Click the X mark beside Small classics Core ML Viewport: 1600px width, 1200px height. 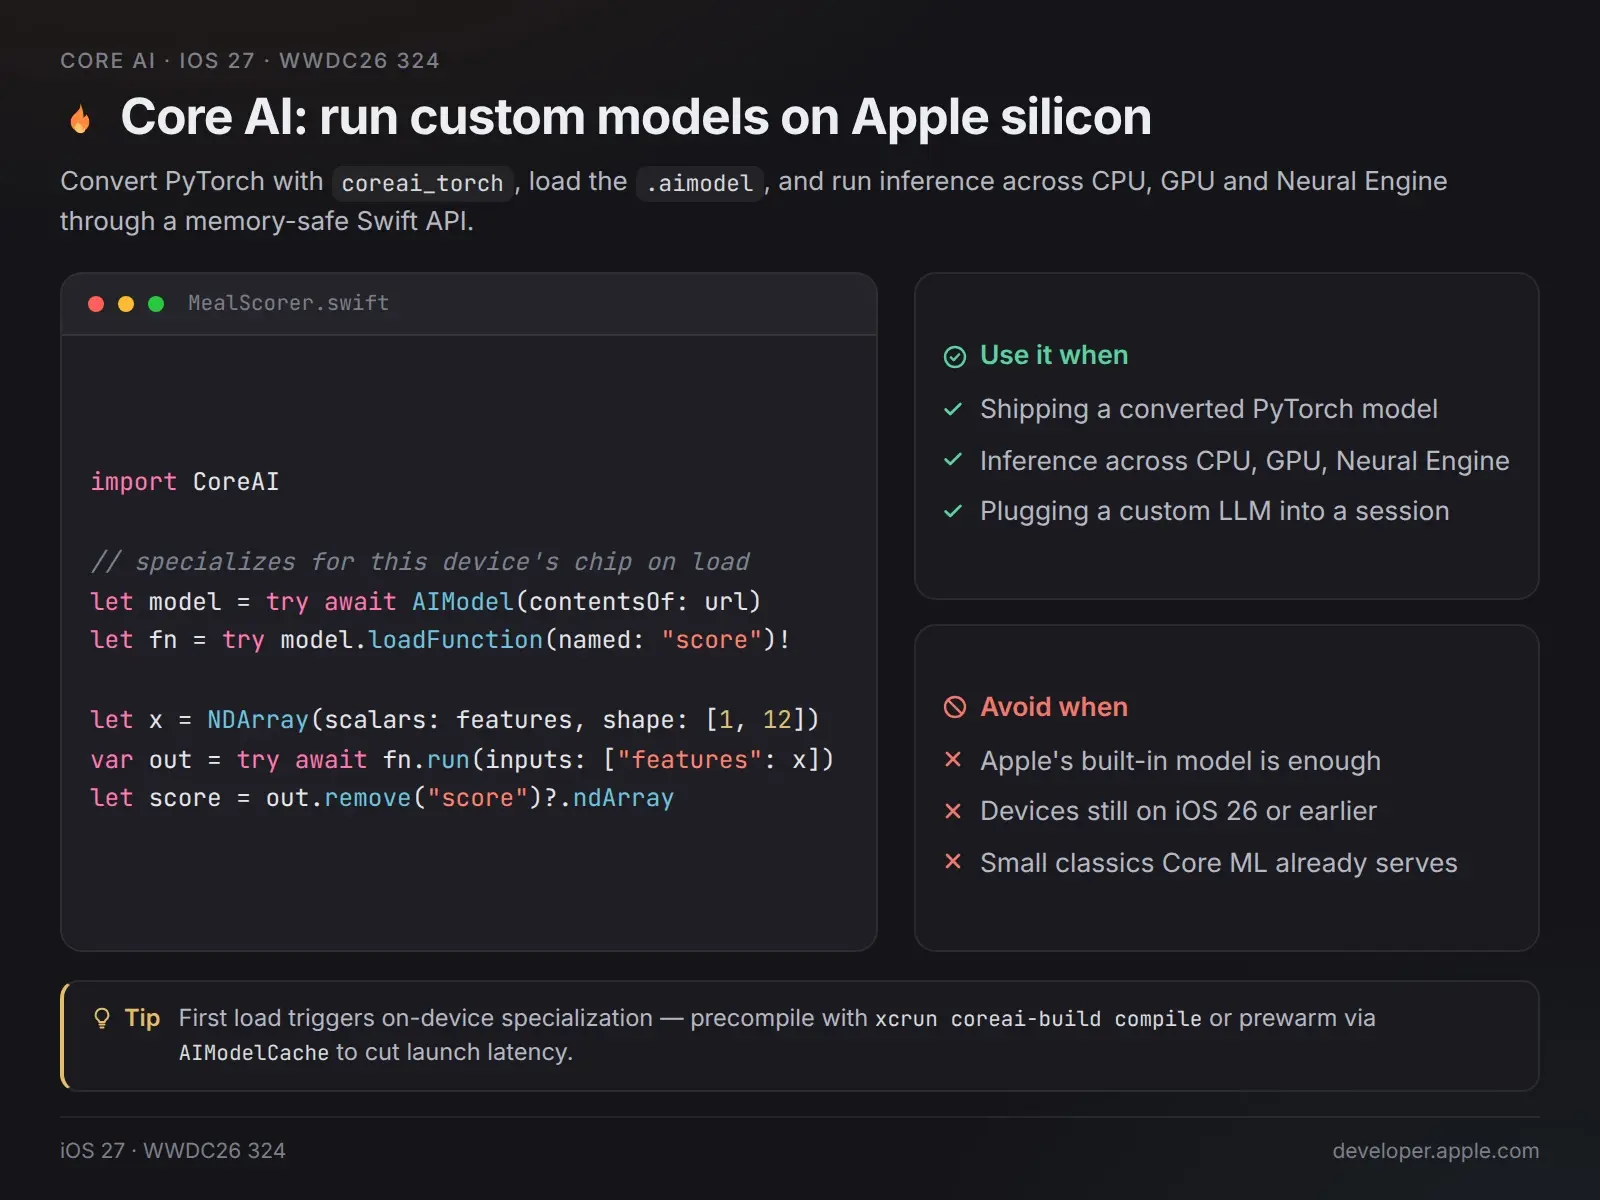(953, 861)
